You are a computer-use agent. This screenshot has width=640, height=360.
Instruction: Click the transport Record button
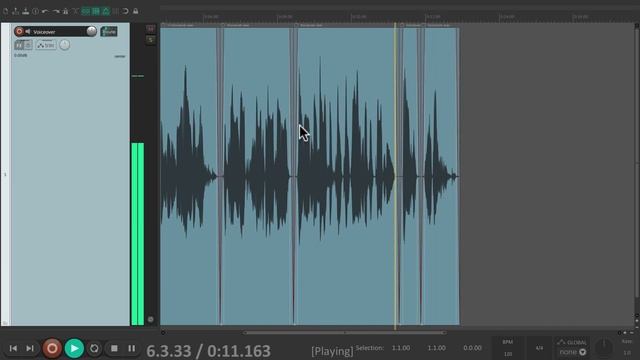[x=52, y=348]
